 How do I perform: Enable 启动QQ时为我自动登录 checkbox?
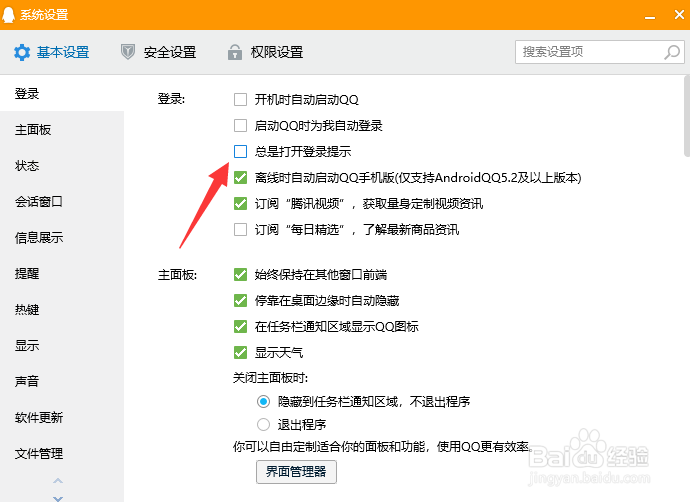click(240, 125)
